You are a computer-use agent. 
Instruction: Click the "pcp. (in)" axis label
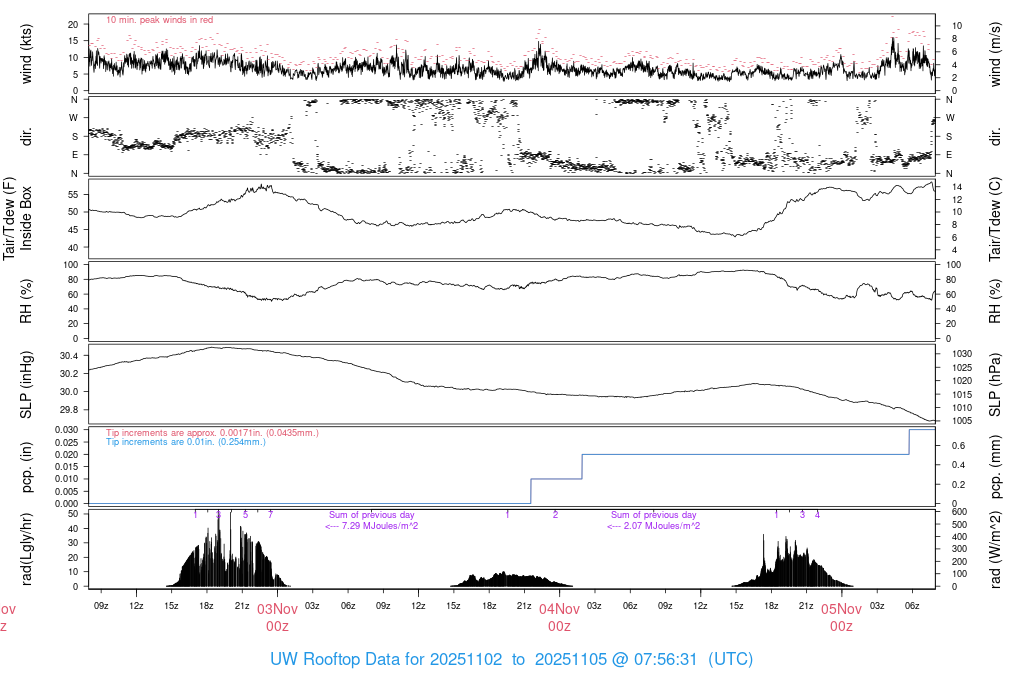[26, 467]
